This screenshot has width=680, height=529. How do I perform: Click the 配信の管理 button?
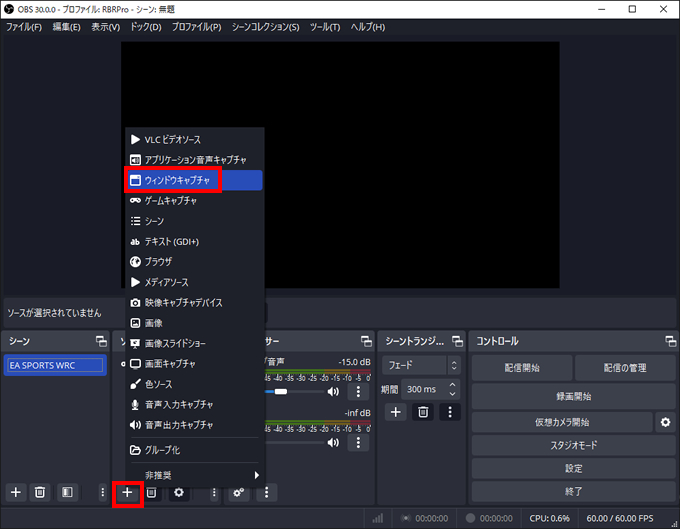tap(625, 368)
